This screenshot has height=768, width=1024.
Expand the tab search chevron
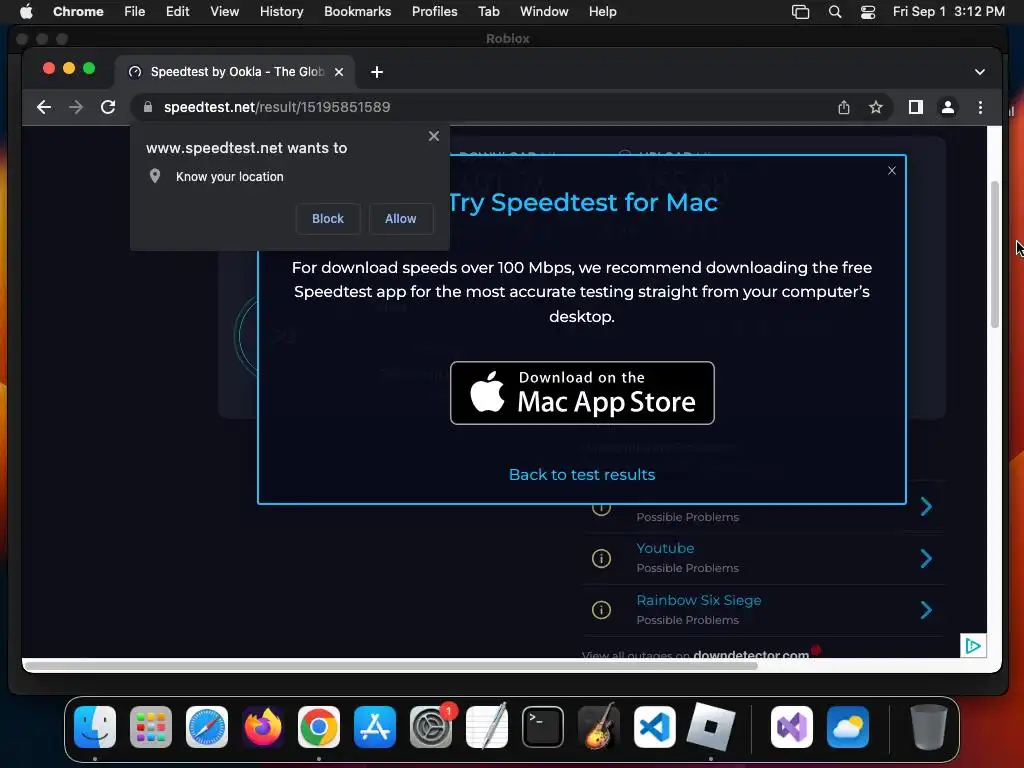pyautogui.click(x=980, y=72)
